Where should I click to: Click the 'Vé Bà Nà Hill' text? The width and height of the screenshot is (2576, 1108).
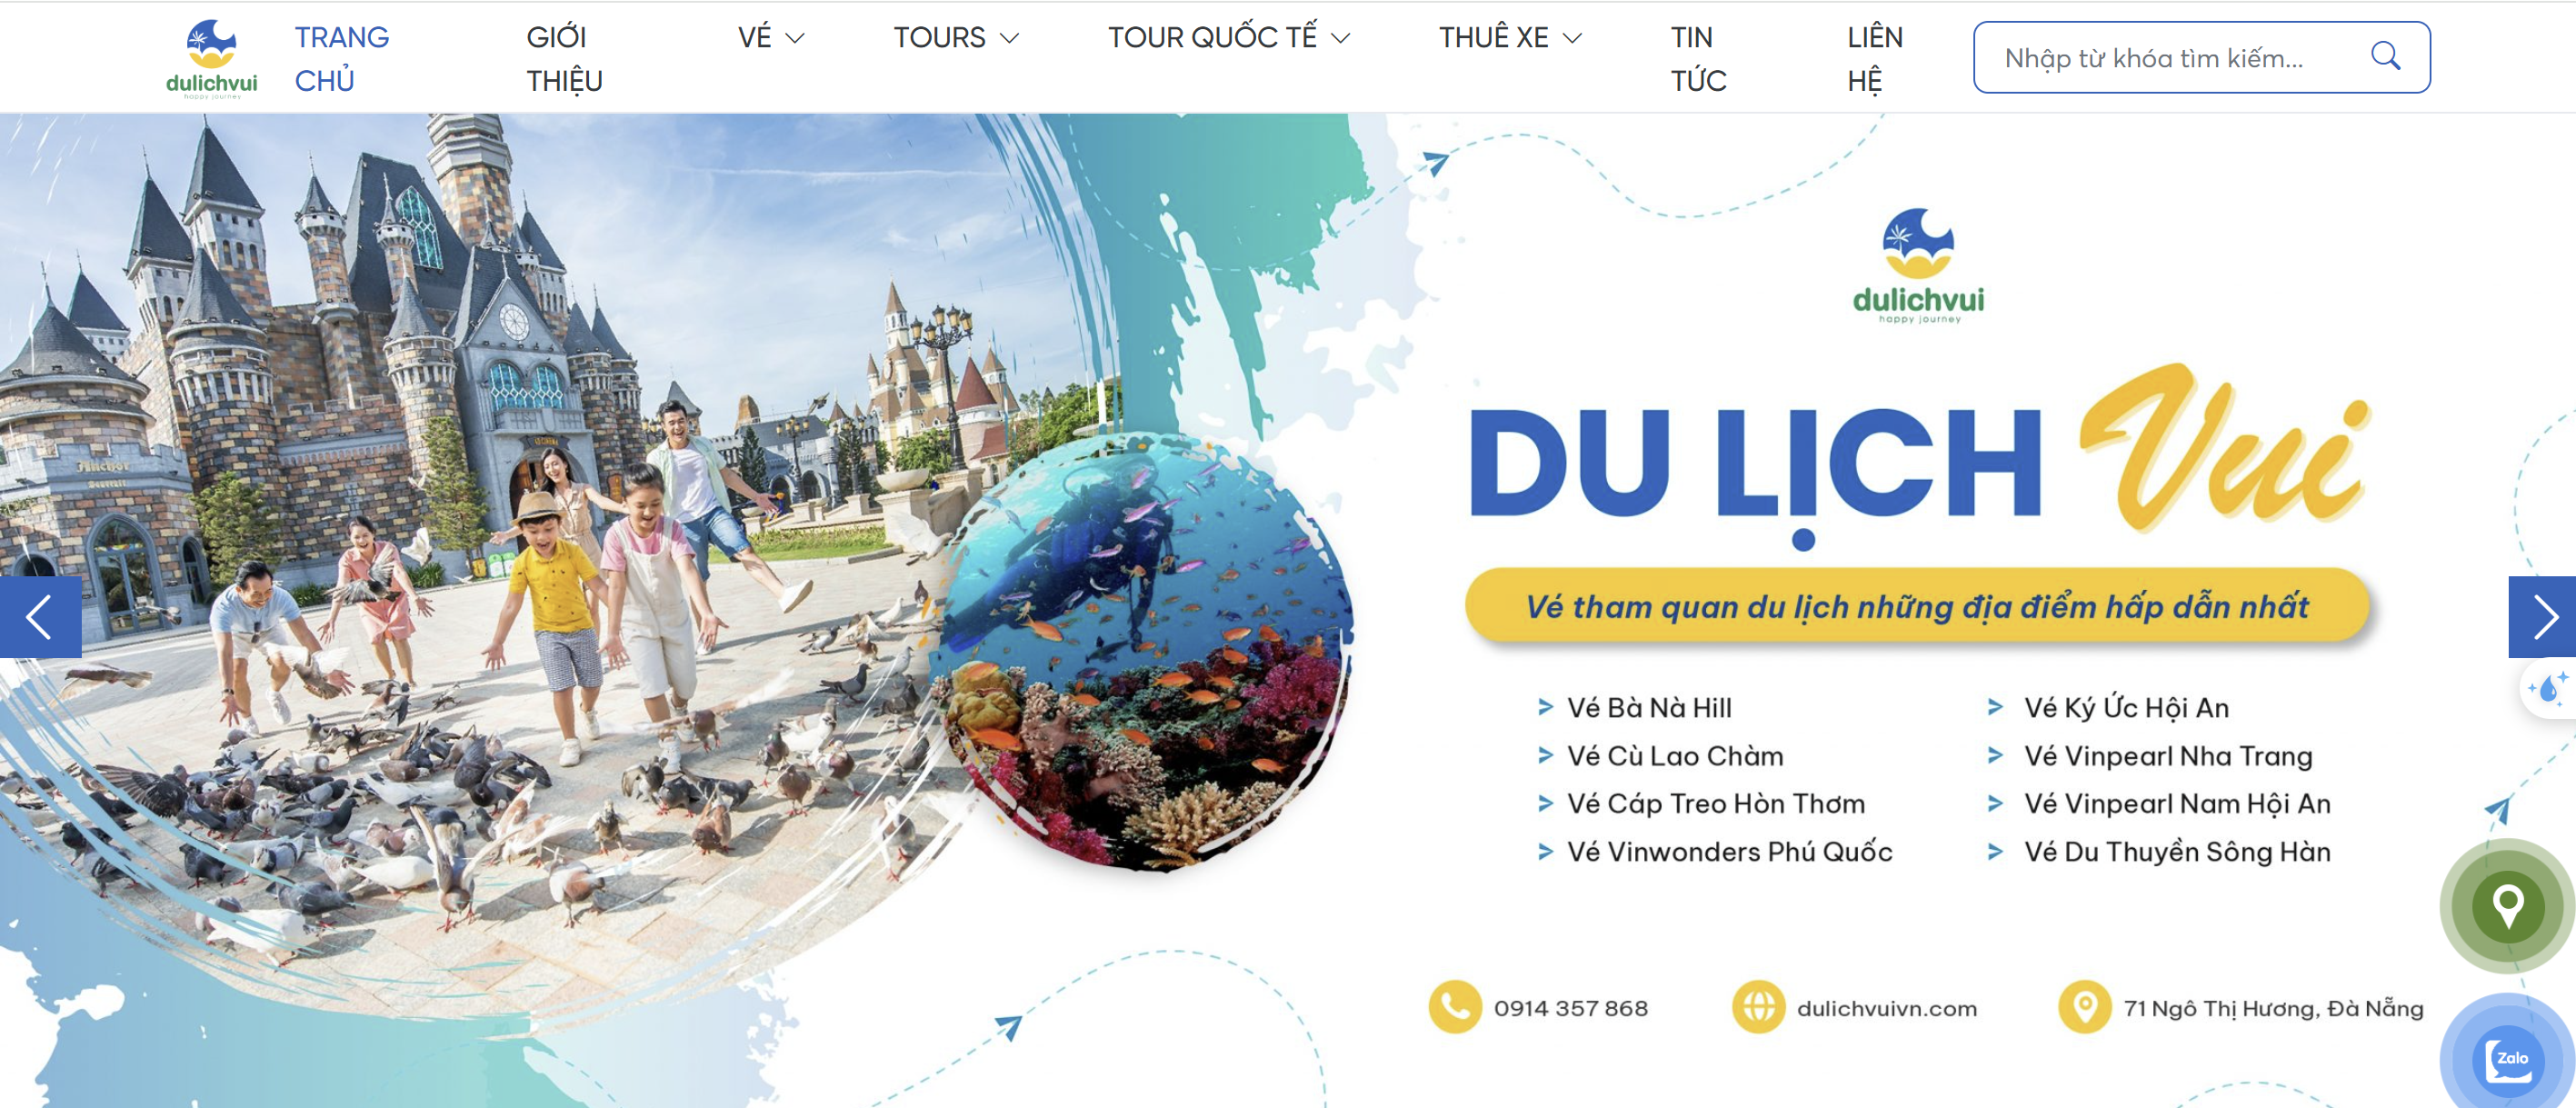pos(1649,708)
